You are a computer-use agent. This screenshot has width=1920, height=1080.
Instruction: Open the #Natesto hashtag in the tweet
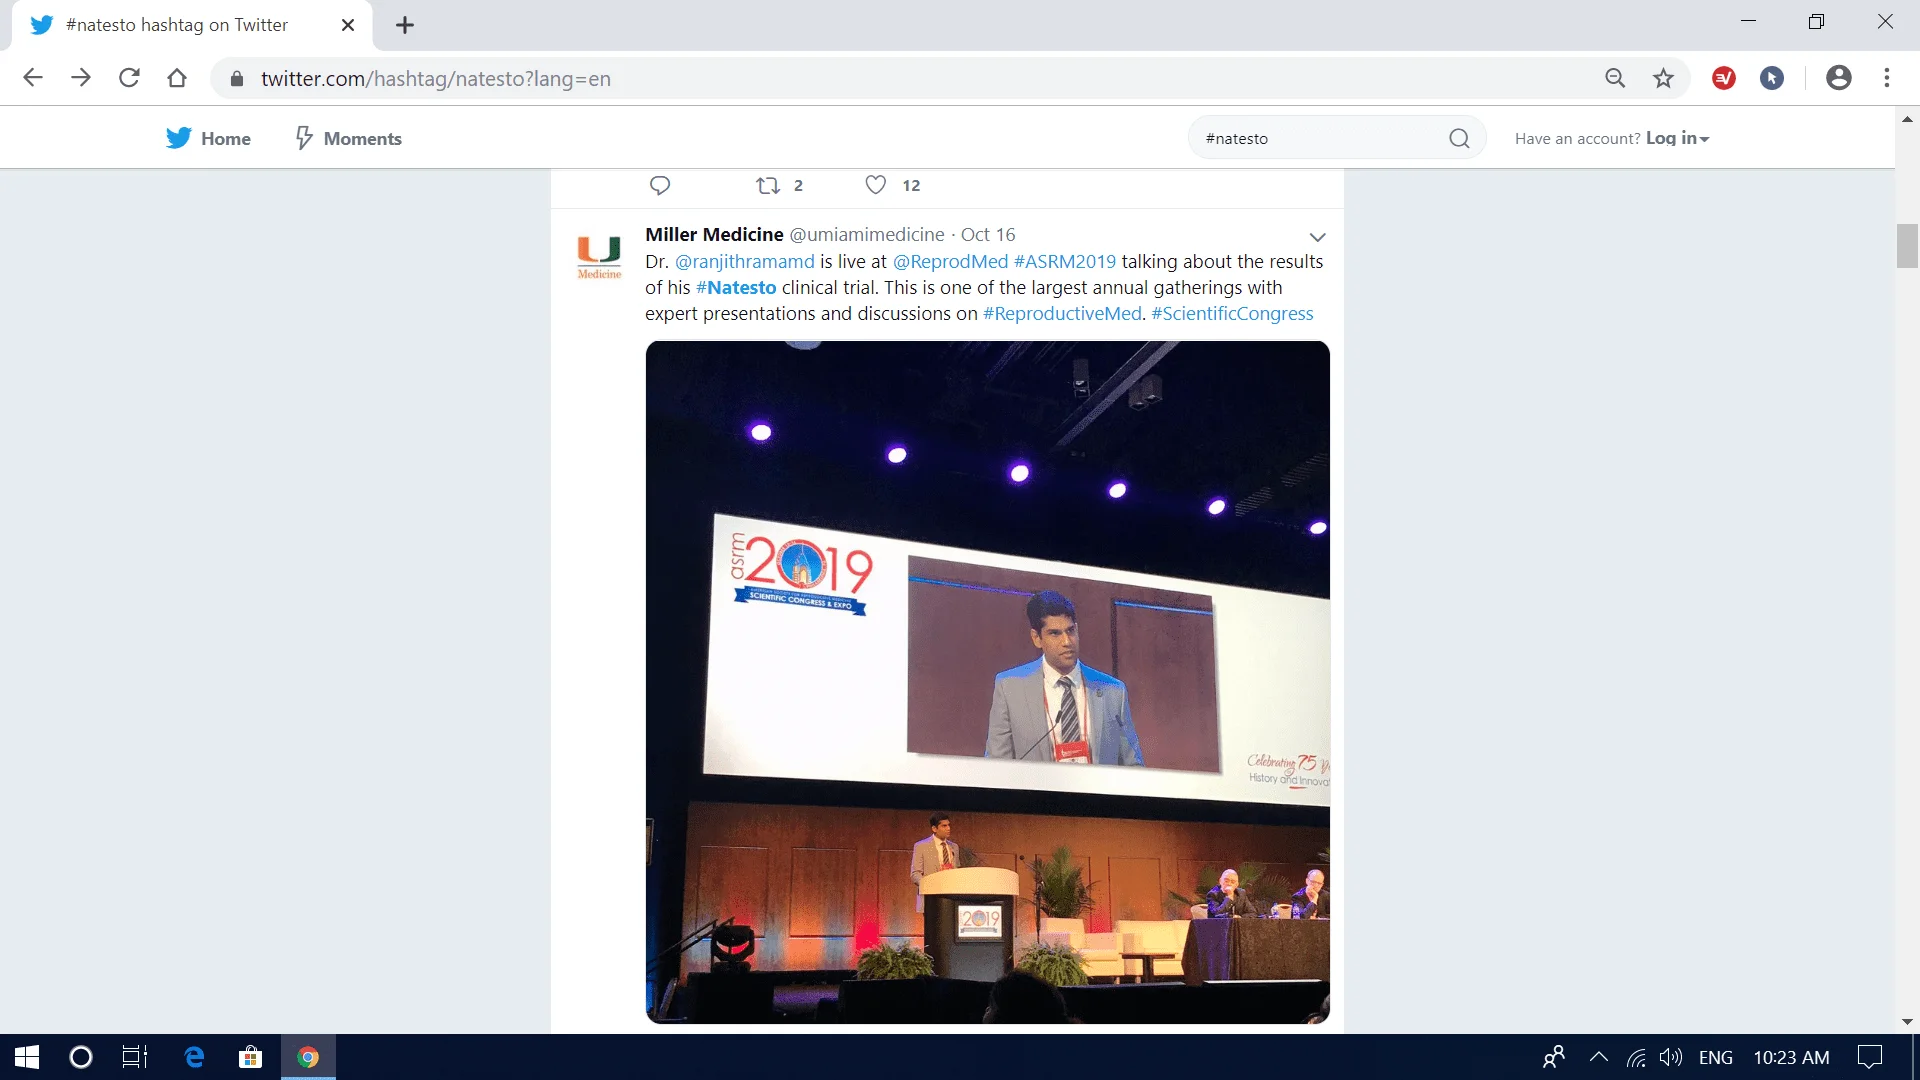(x=736, y=287)
